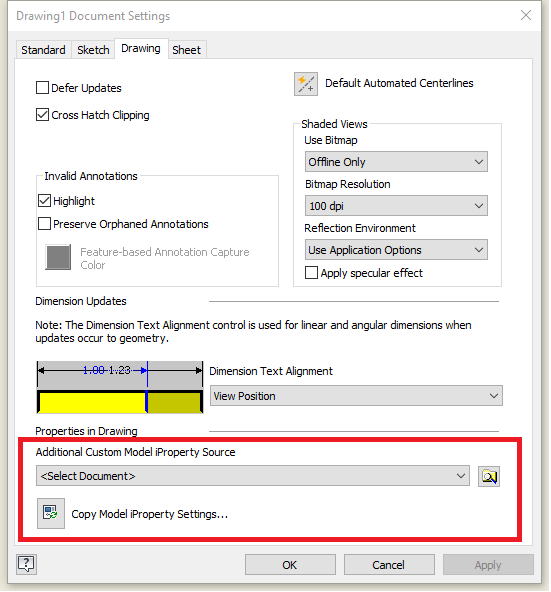Close the Document Settings dialog

(x=526, y=15)
